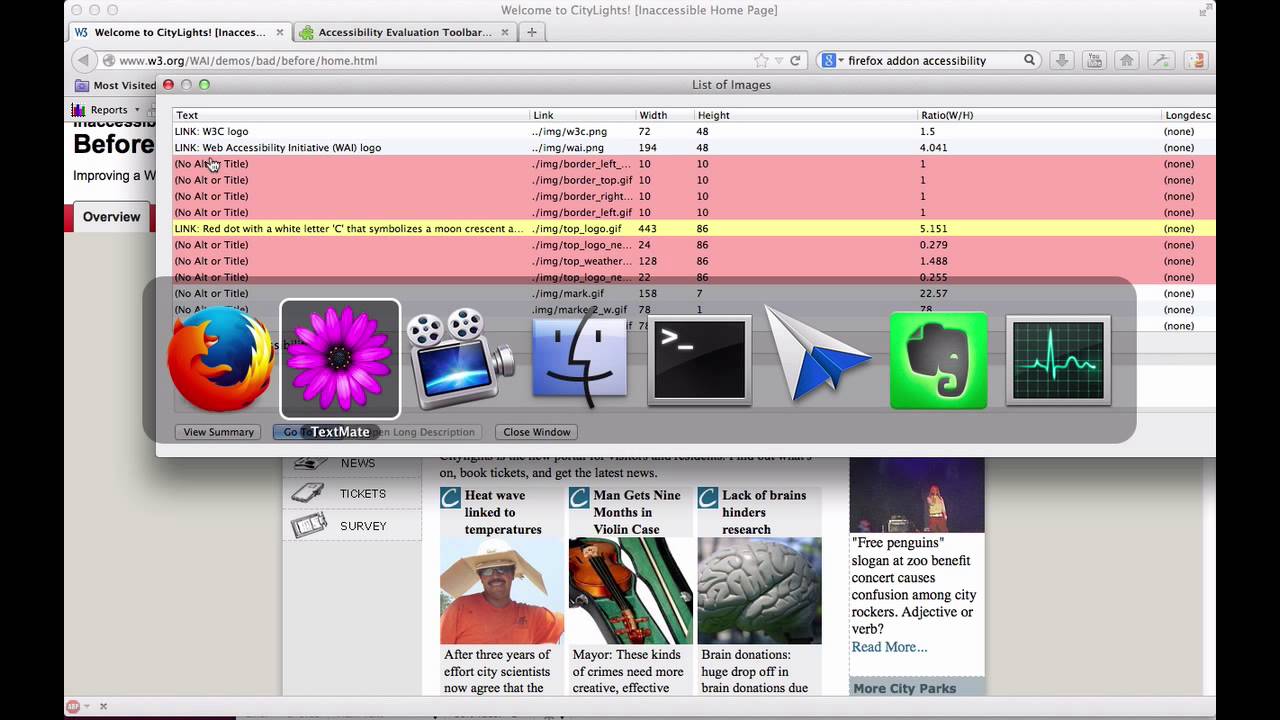Image resolution: width=1280 pixels, height=720 pixels.
Task: Click the 'Man Gets Nine Months in Violin Case' headline
Action: coord(637,512)
